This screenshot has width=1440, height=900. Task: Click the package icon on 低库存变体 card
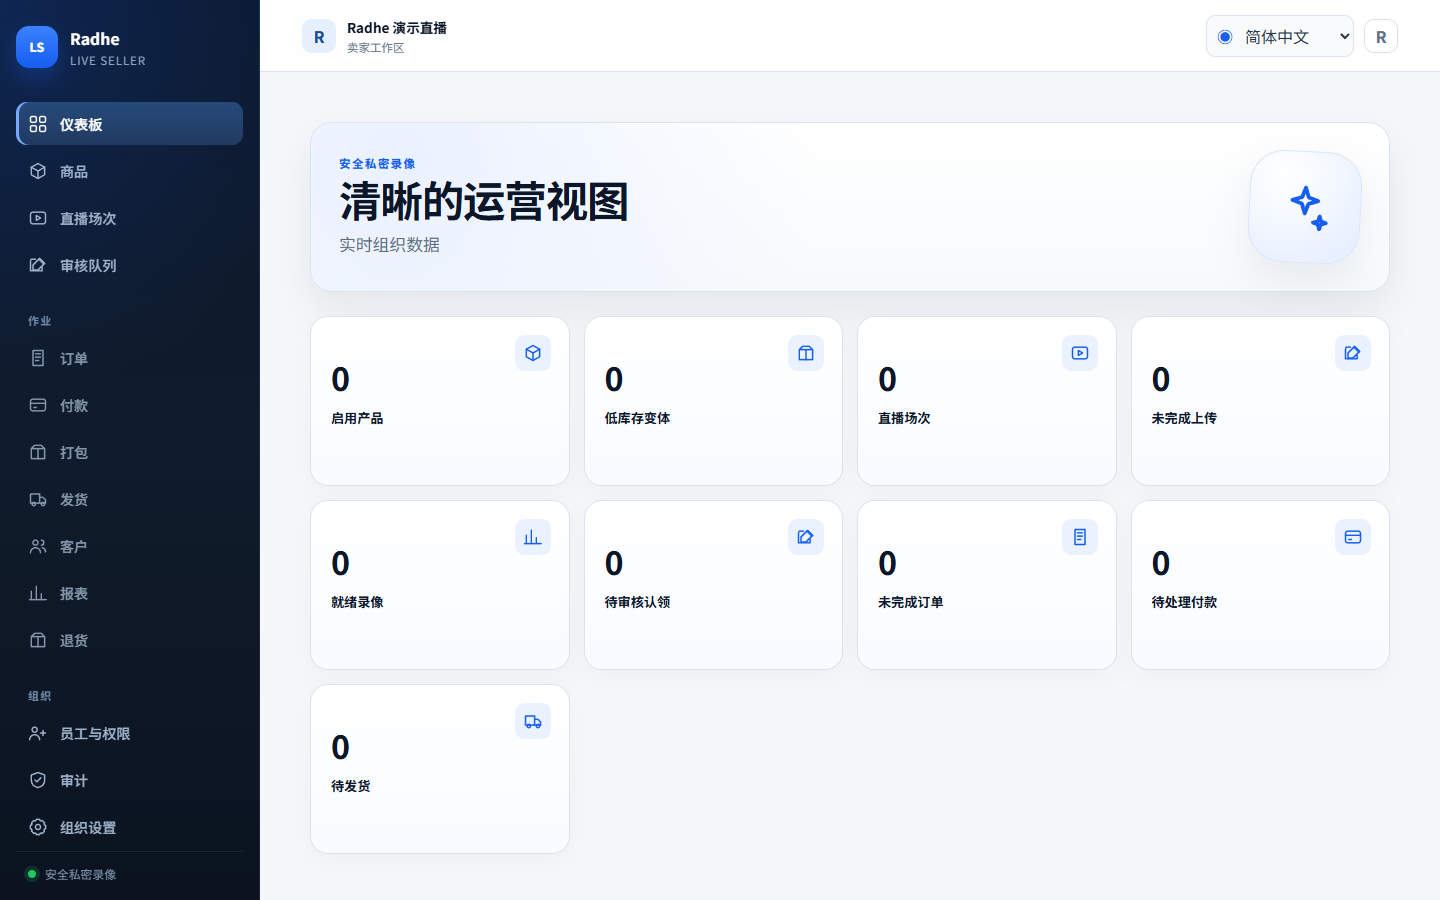click(806, 353)
